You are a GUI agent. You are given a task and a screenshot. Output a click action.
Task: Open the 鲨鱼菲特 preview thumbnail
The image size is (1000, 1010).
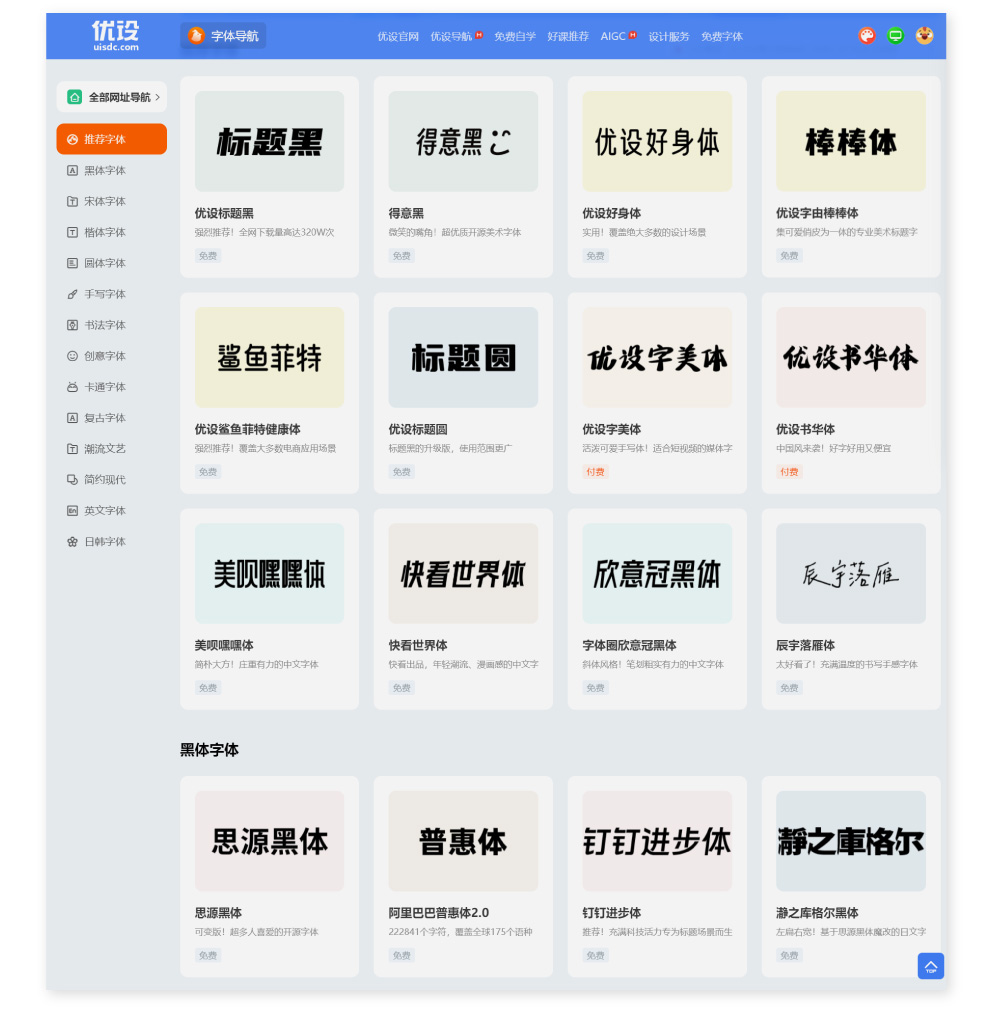point(269,357)
